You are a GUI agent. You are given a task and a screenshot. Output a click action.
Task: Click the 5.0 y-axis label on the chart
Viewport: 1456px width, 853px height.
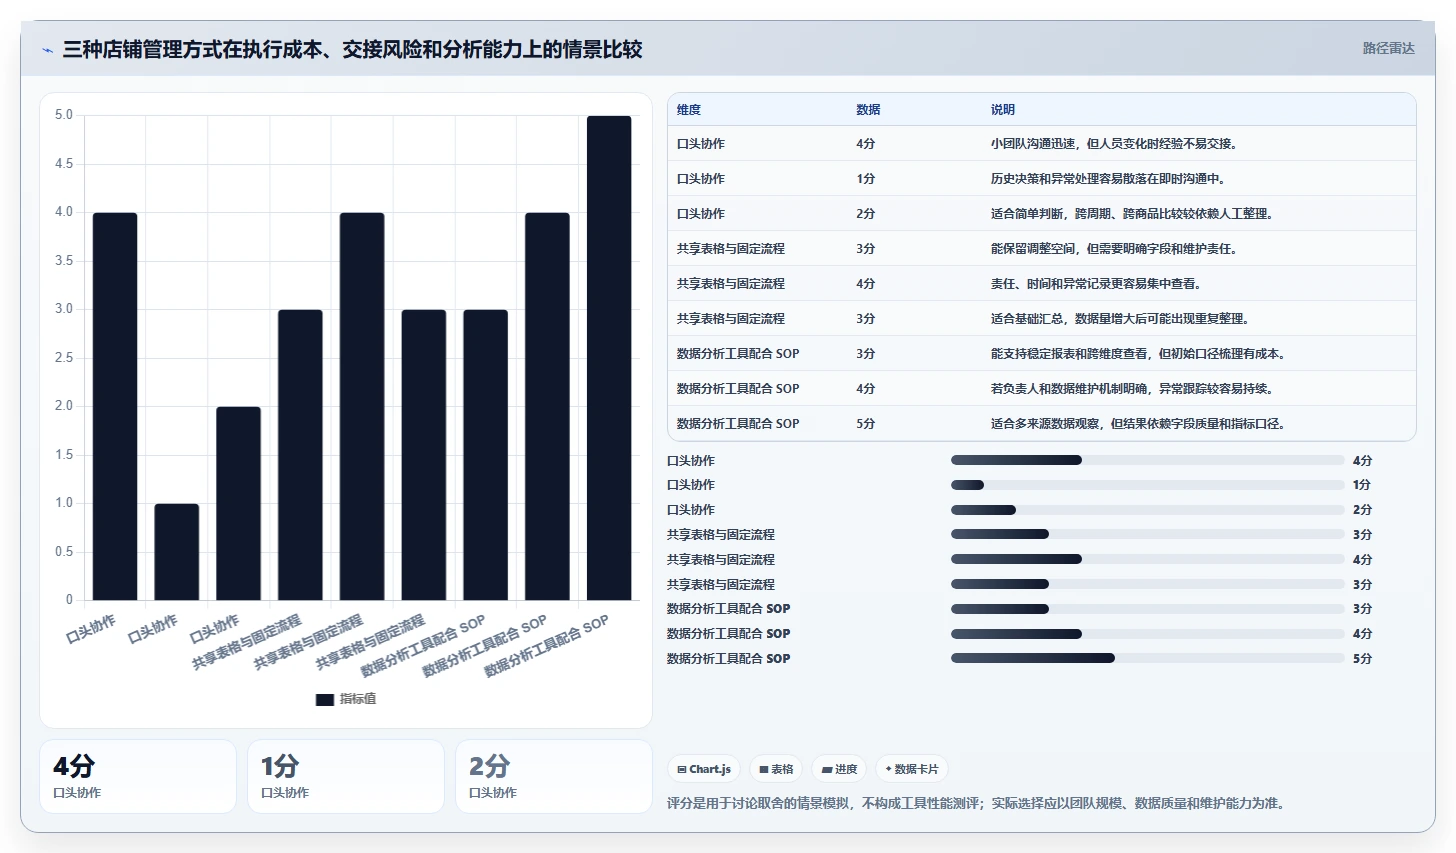click(64, 115)
